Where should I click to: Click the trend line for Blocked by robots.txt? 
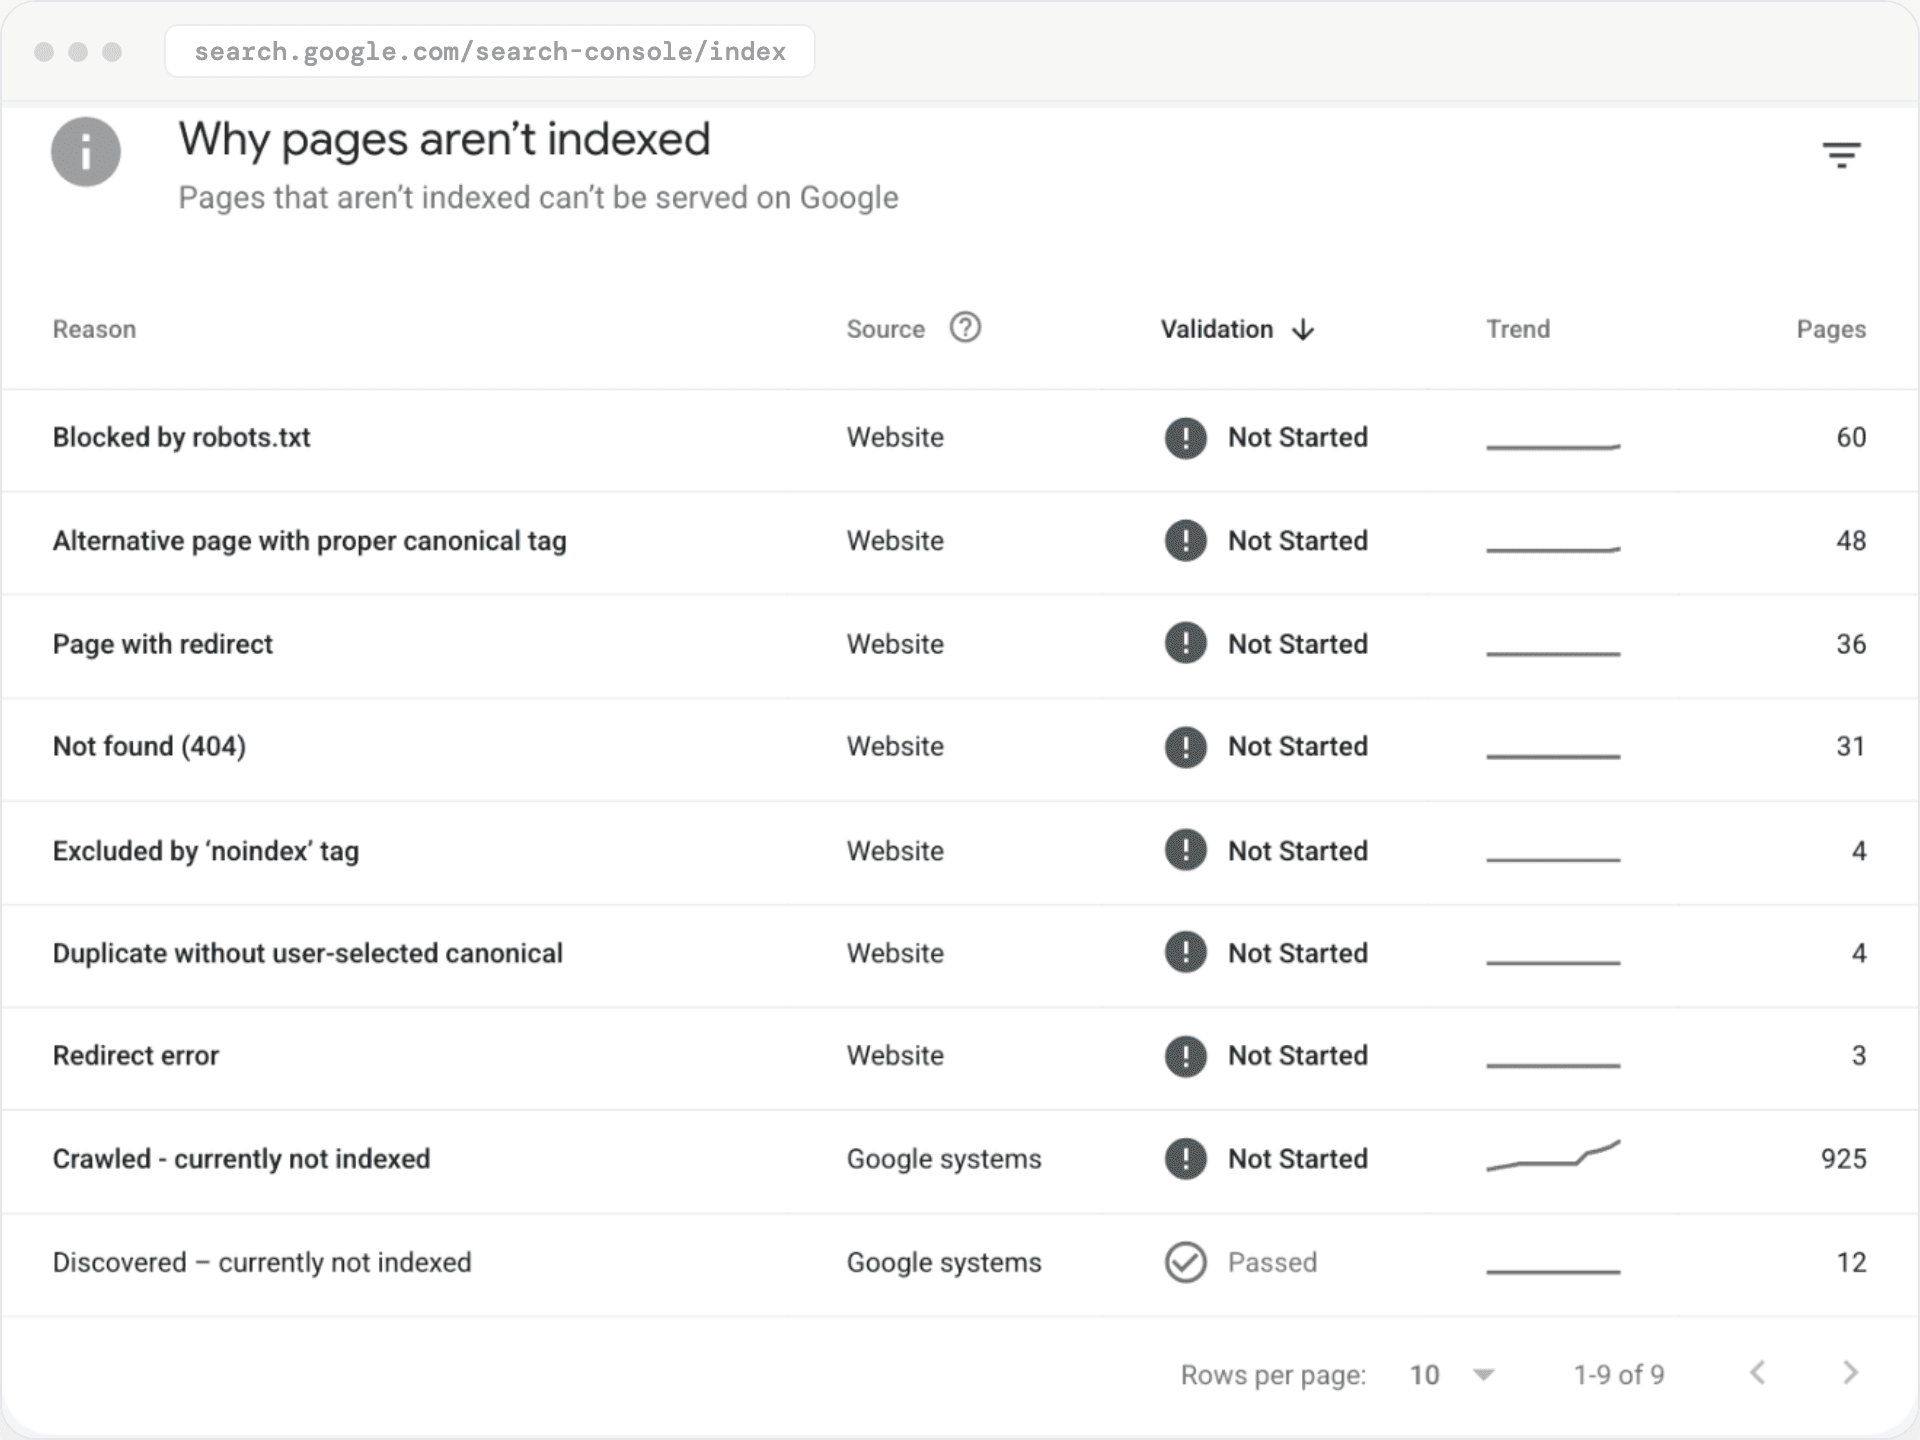tap(1553, 446)
